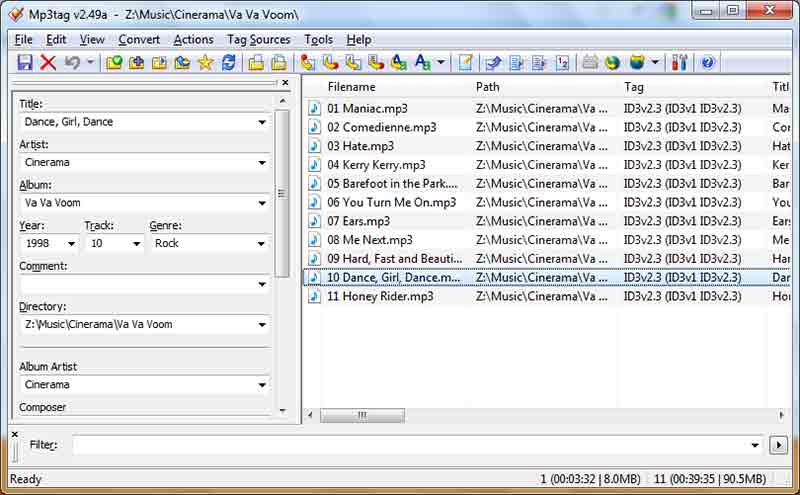
Task: Open the Tools menu
Action: coord(318,39)
